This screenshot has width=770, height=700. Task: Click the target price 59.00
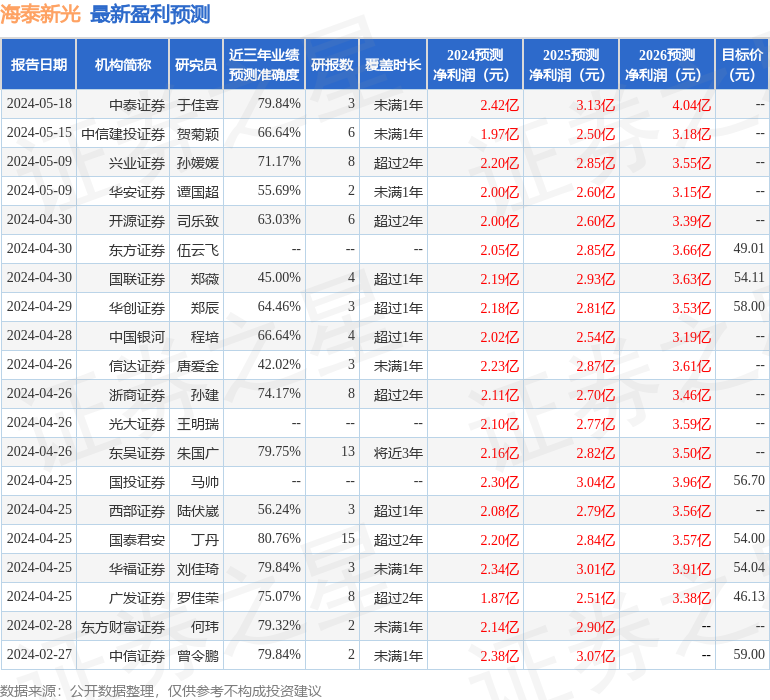[749, 654]
